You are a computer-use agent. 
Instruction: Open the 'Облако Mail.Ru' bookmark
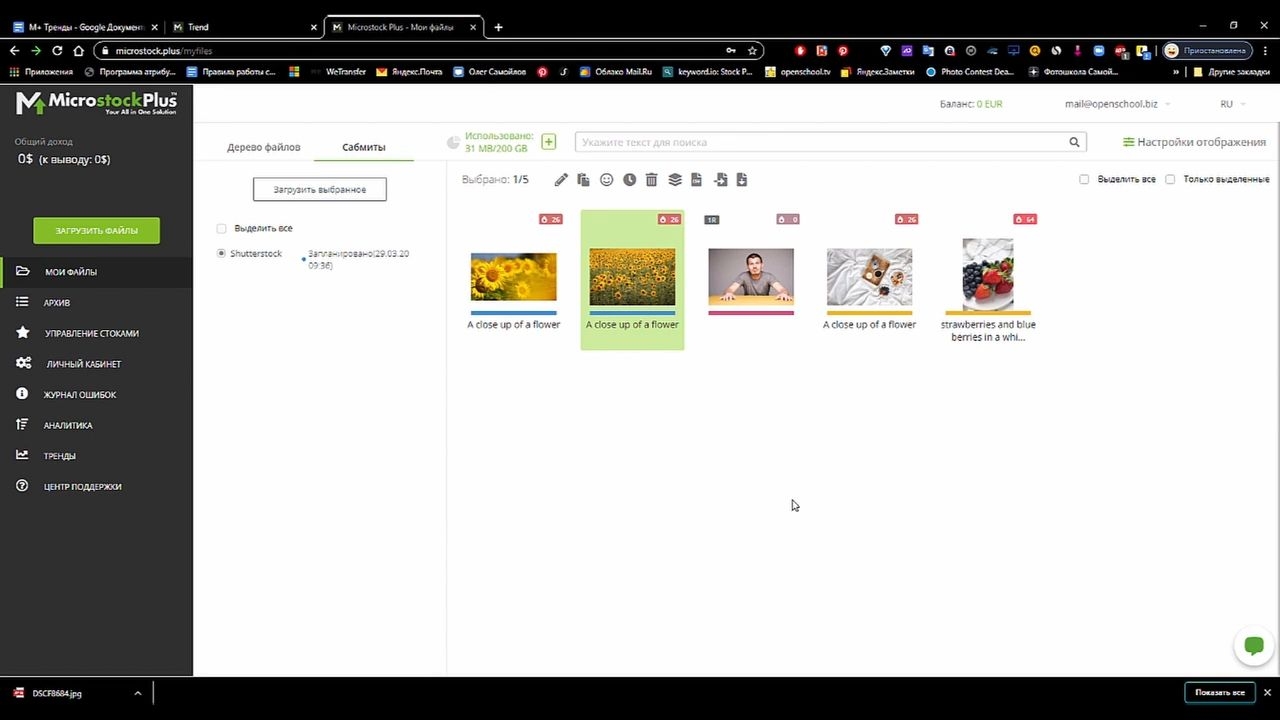pyautogui.click(x=615, y=72)
